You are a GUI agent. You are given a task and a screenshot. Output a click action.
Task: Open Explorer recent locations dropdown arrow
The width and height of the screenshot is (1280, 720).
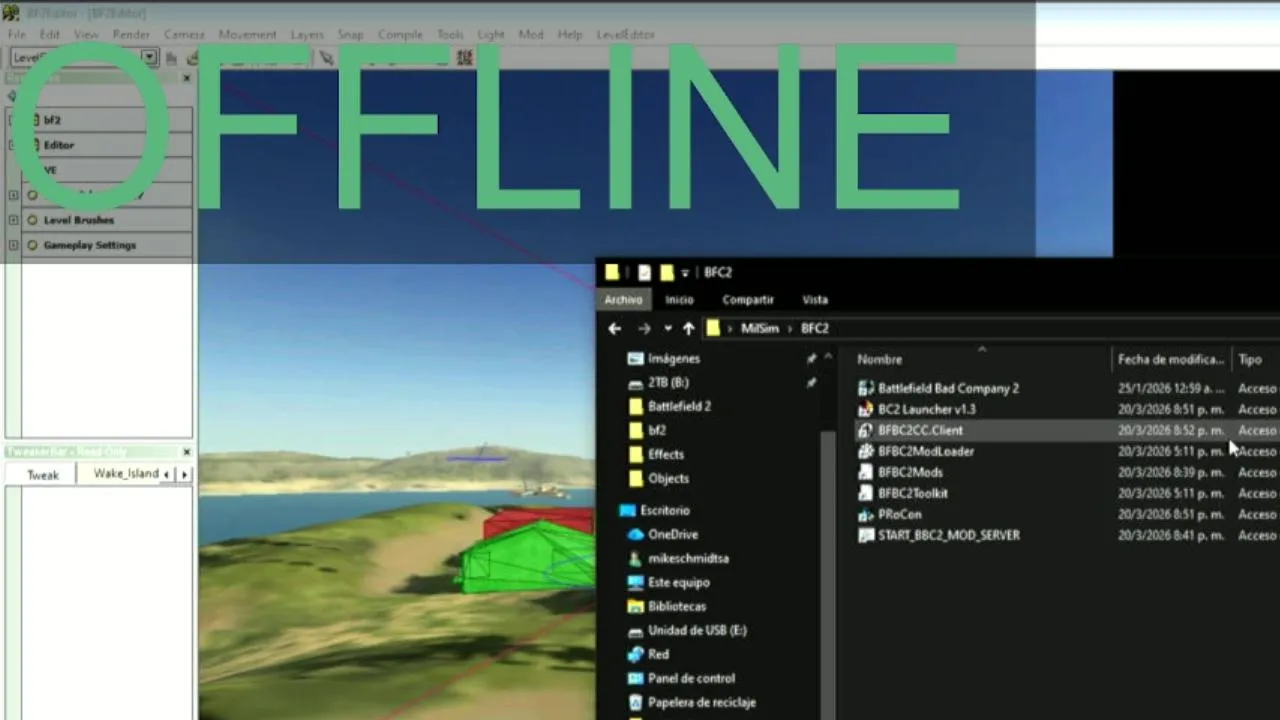click(667, 328)
